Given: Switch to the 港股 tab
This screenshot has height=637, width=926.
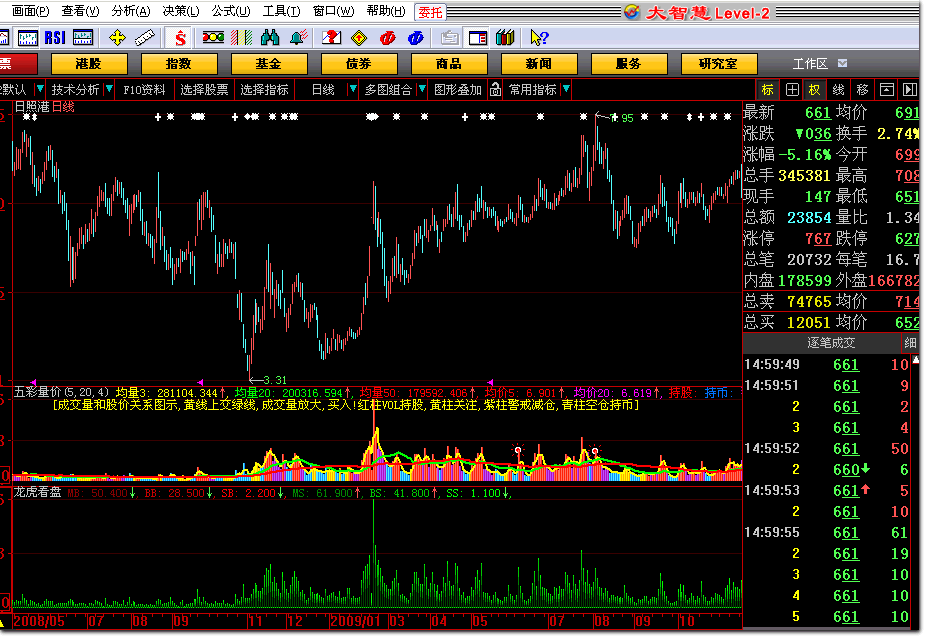Looking at the screenshot, I should coord(89,63).
